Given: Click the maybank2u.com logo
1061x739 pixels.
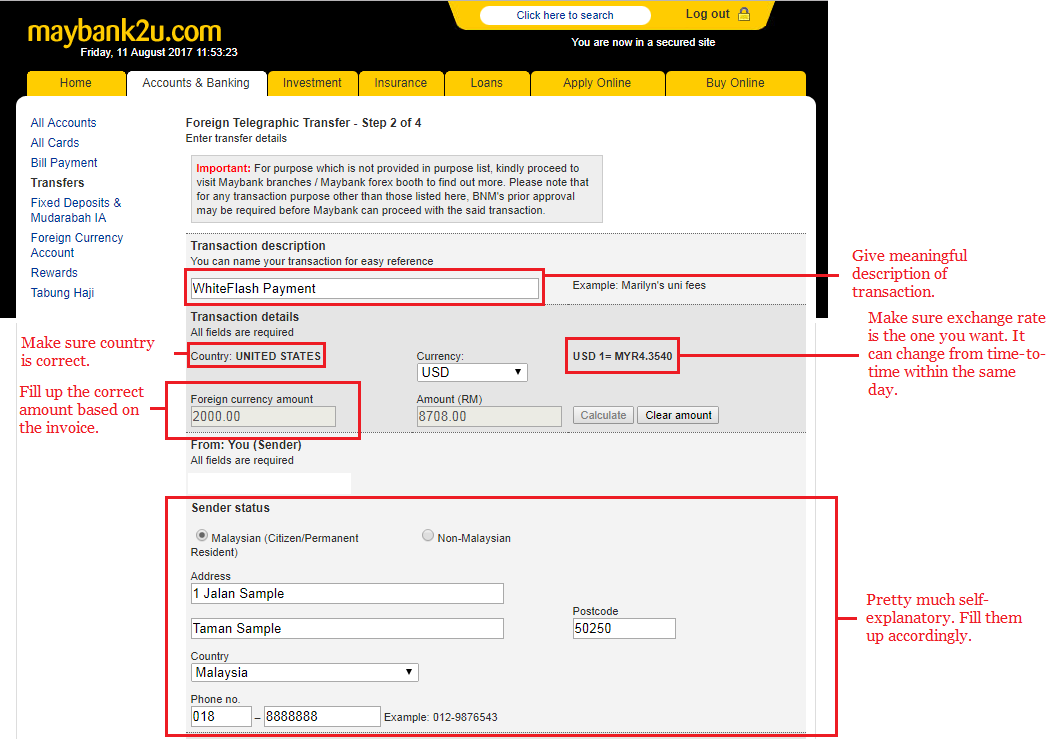Looking at the screenshot, I should pos(125,32).
